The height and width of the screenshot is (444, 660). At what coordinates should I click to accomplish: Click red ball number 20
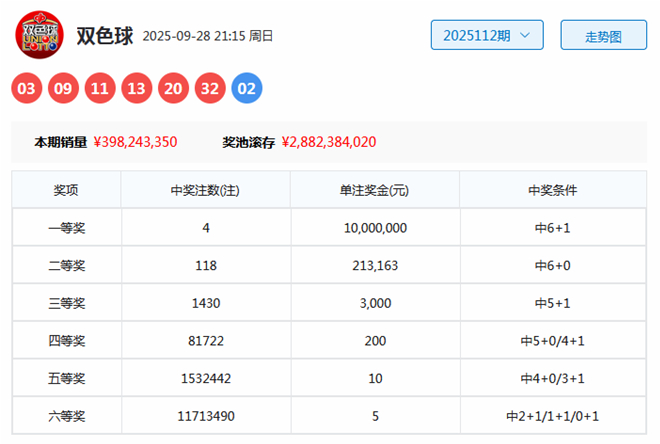tap(173, 89)
